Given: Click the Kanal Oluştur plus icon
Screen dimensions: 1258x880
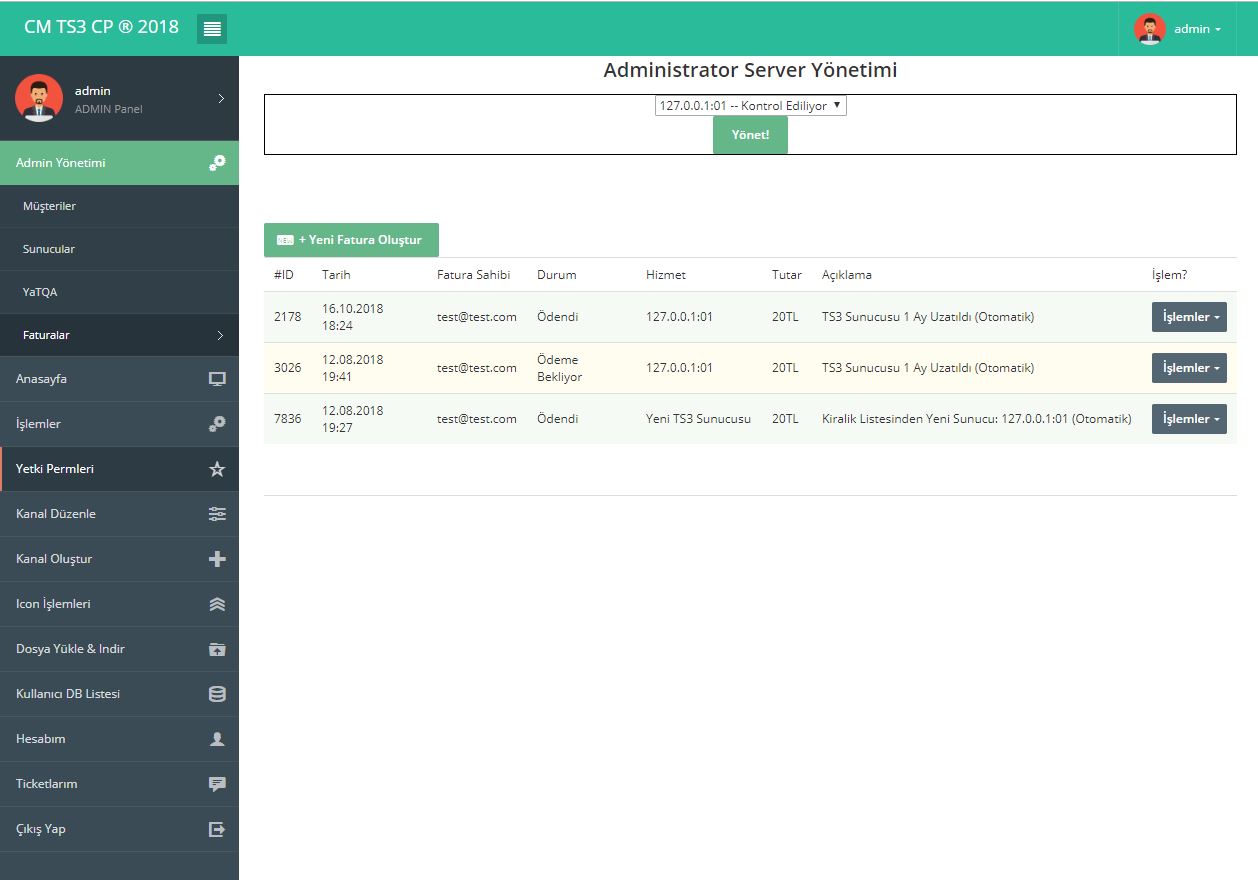Looking at the screenshot, I should (x=217, y=559).
